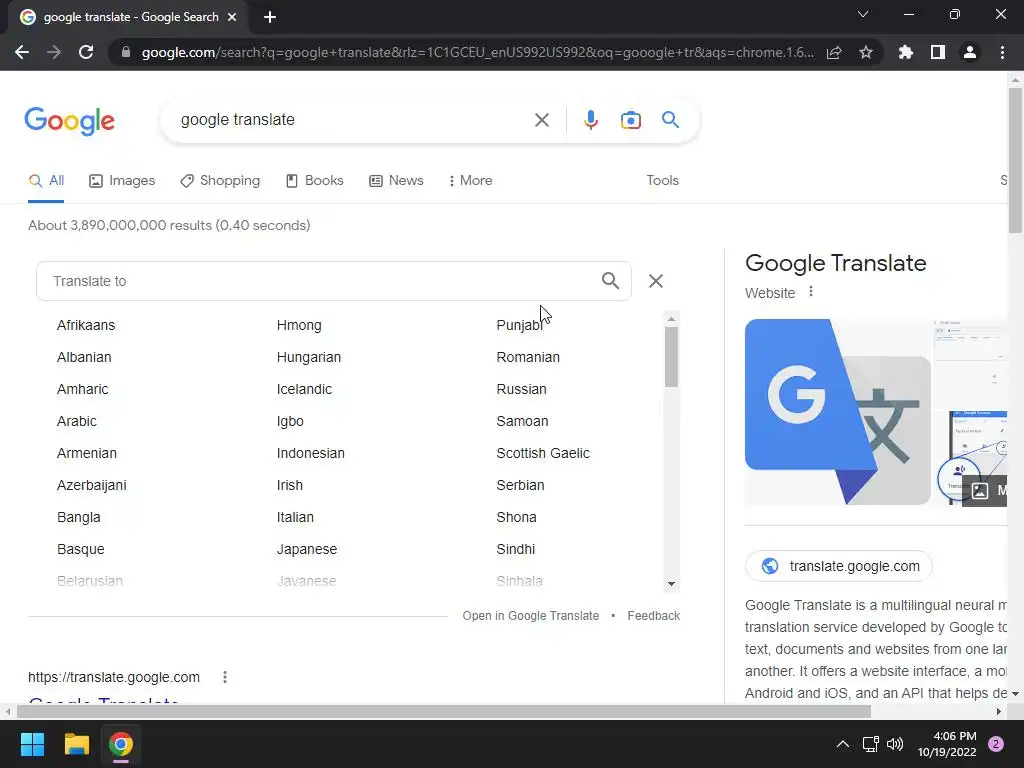The height and width of the screenshot is (768, 1024).
Task: Open the More search filters dropdown
Action: coord(470,180)
